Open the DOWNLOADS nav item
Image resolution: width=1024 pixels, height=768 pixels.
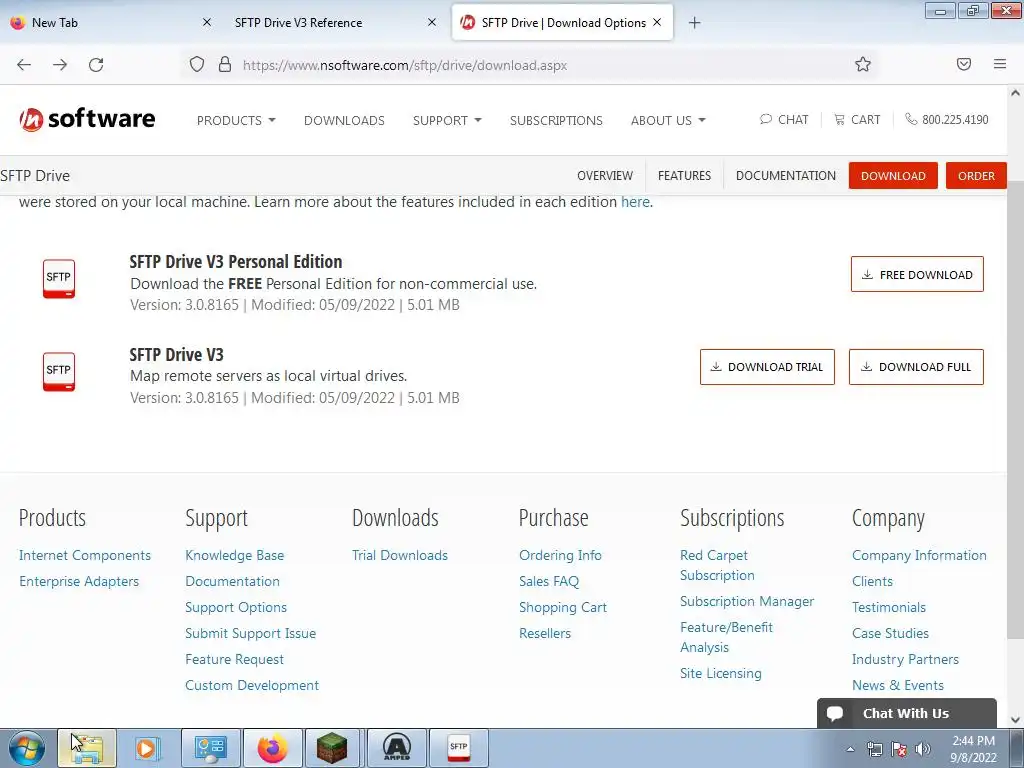[344, 120]
